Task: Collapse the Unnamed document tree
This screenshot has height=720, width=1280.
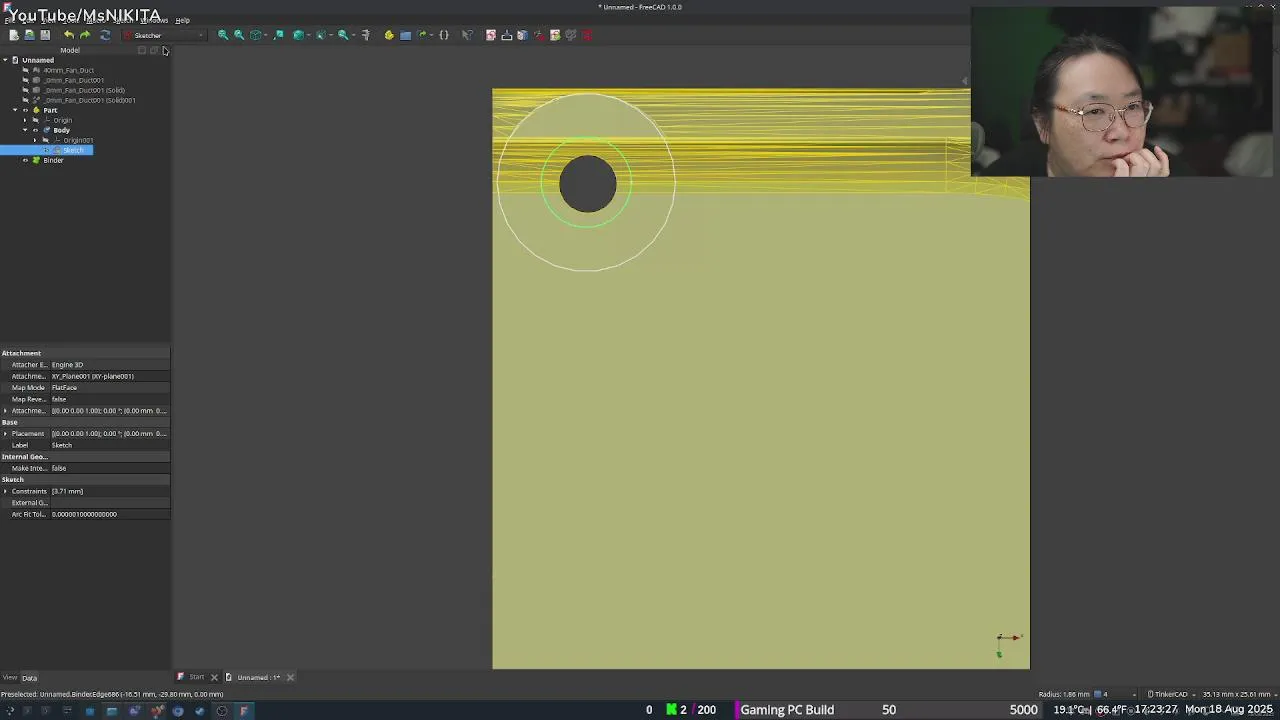Action: [x=5, y=60]
